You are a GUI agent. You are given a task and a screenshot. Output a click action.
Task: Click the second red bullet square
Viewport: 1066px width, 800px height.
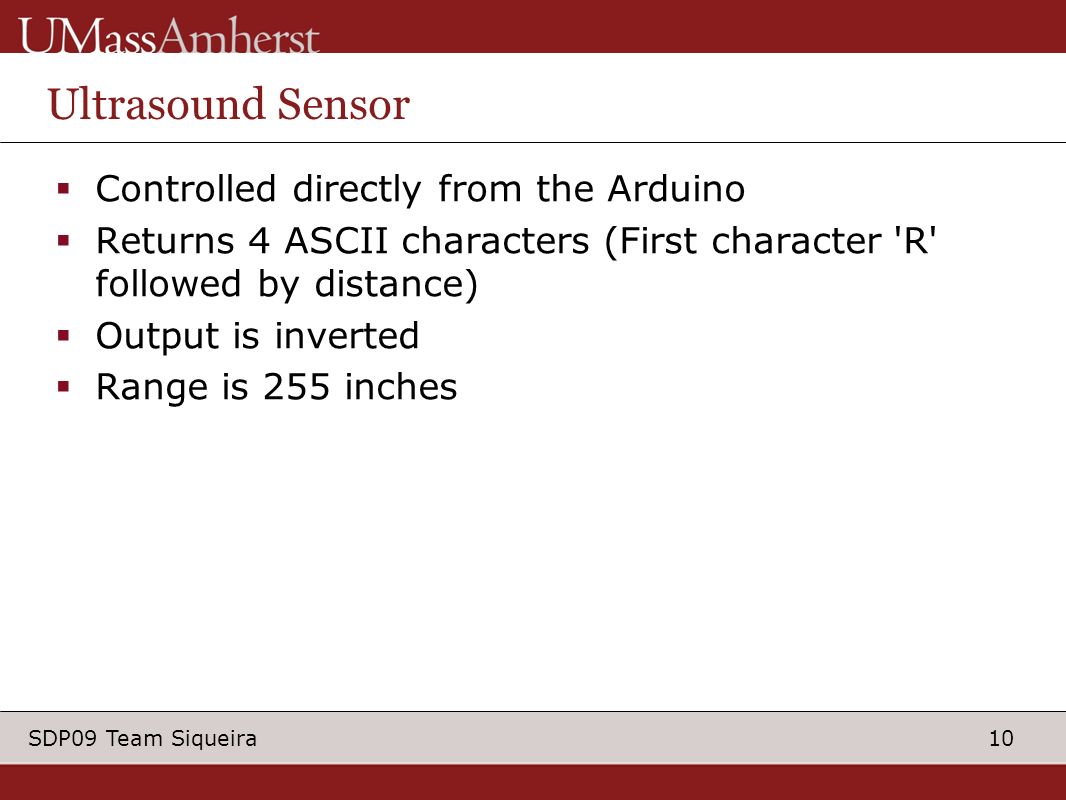tap(64, 240)
